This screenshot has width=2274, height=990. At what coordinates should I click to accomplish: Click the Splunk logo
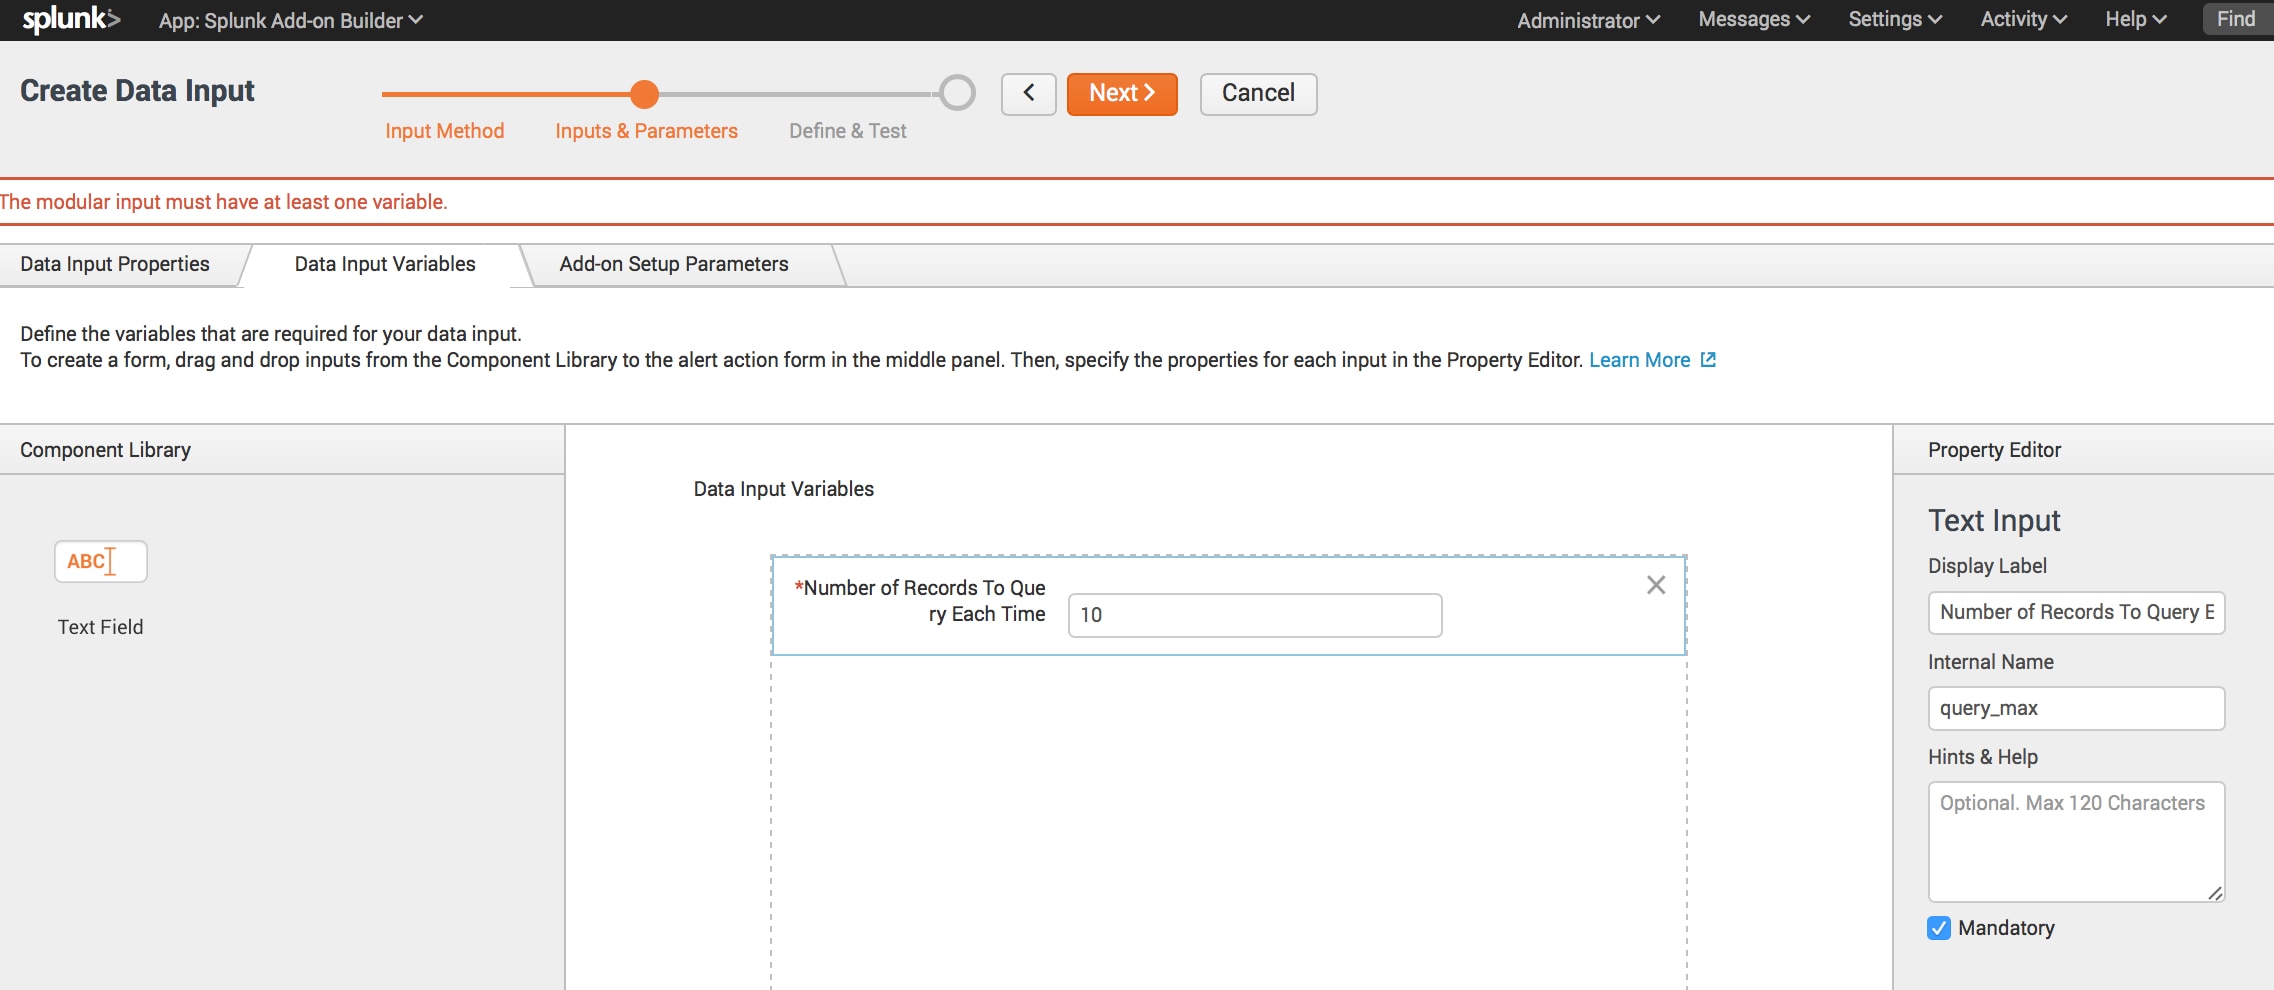(70, 20)
